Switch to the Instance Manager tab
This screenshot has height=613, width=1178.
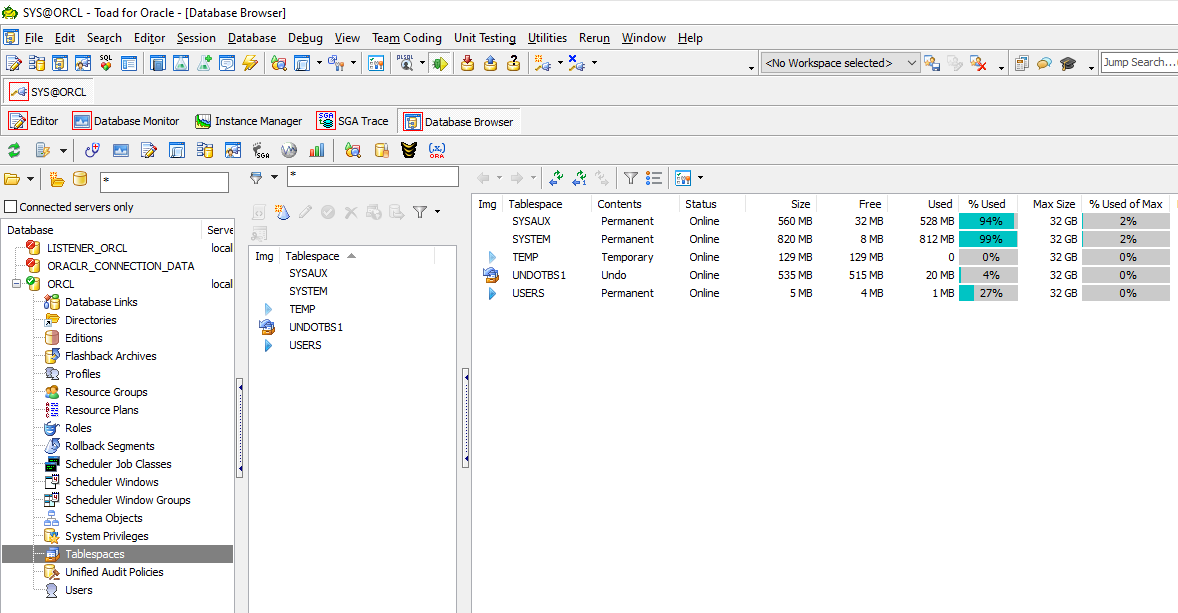(249, 121)
